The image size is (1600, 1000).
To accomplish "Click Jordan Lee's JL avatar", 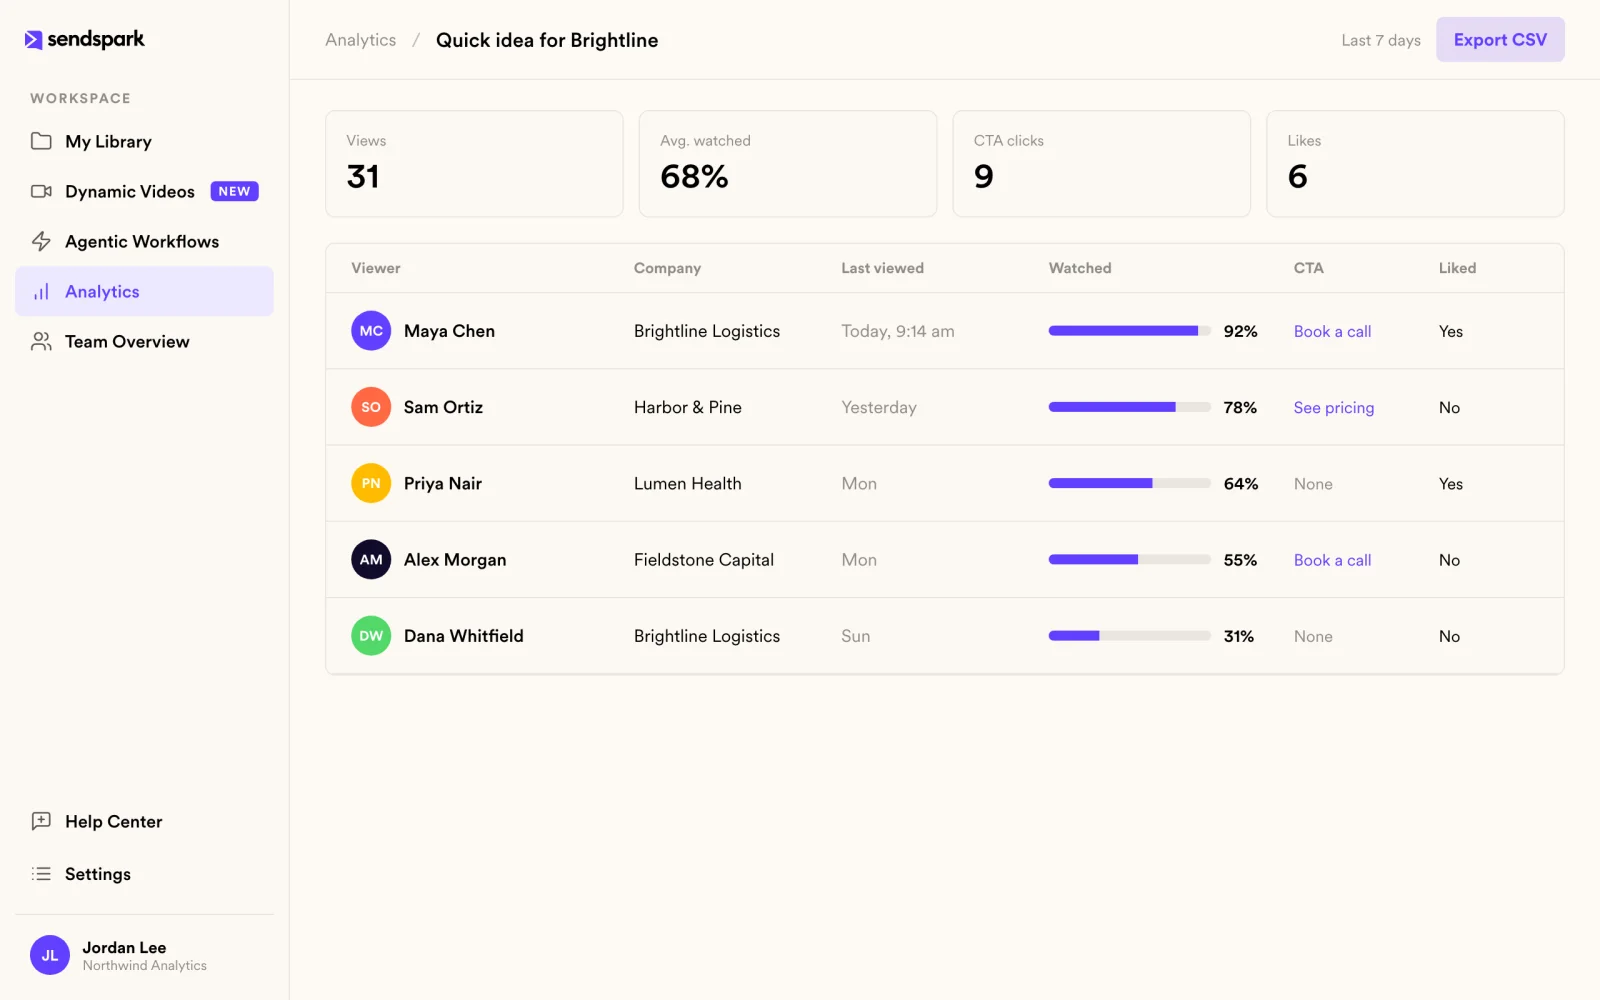I will point(50,955).
